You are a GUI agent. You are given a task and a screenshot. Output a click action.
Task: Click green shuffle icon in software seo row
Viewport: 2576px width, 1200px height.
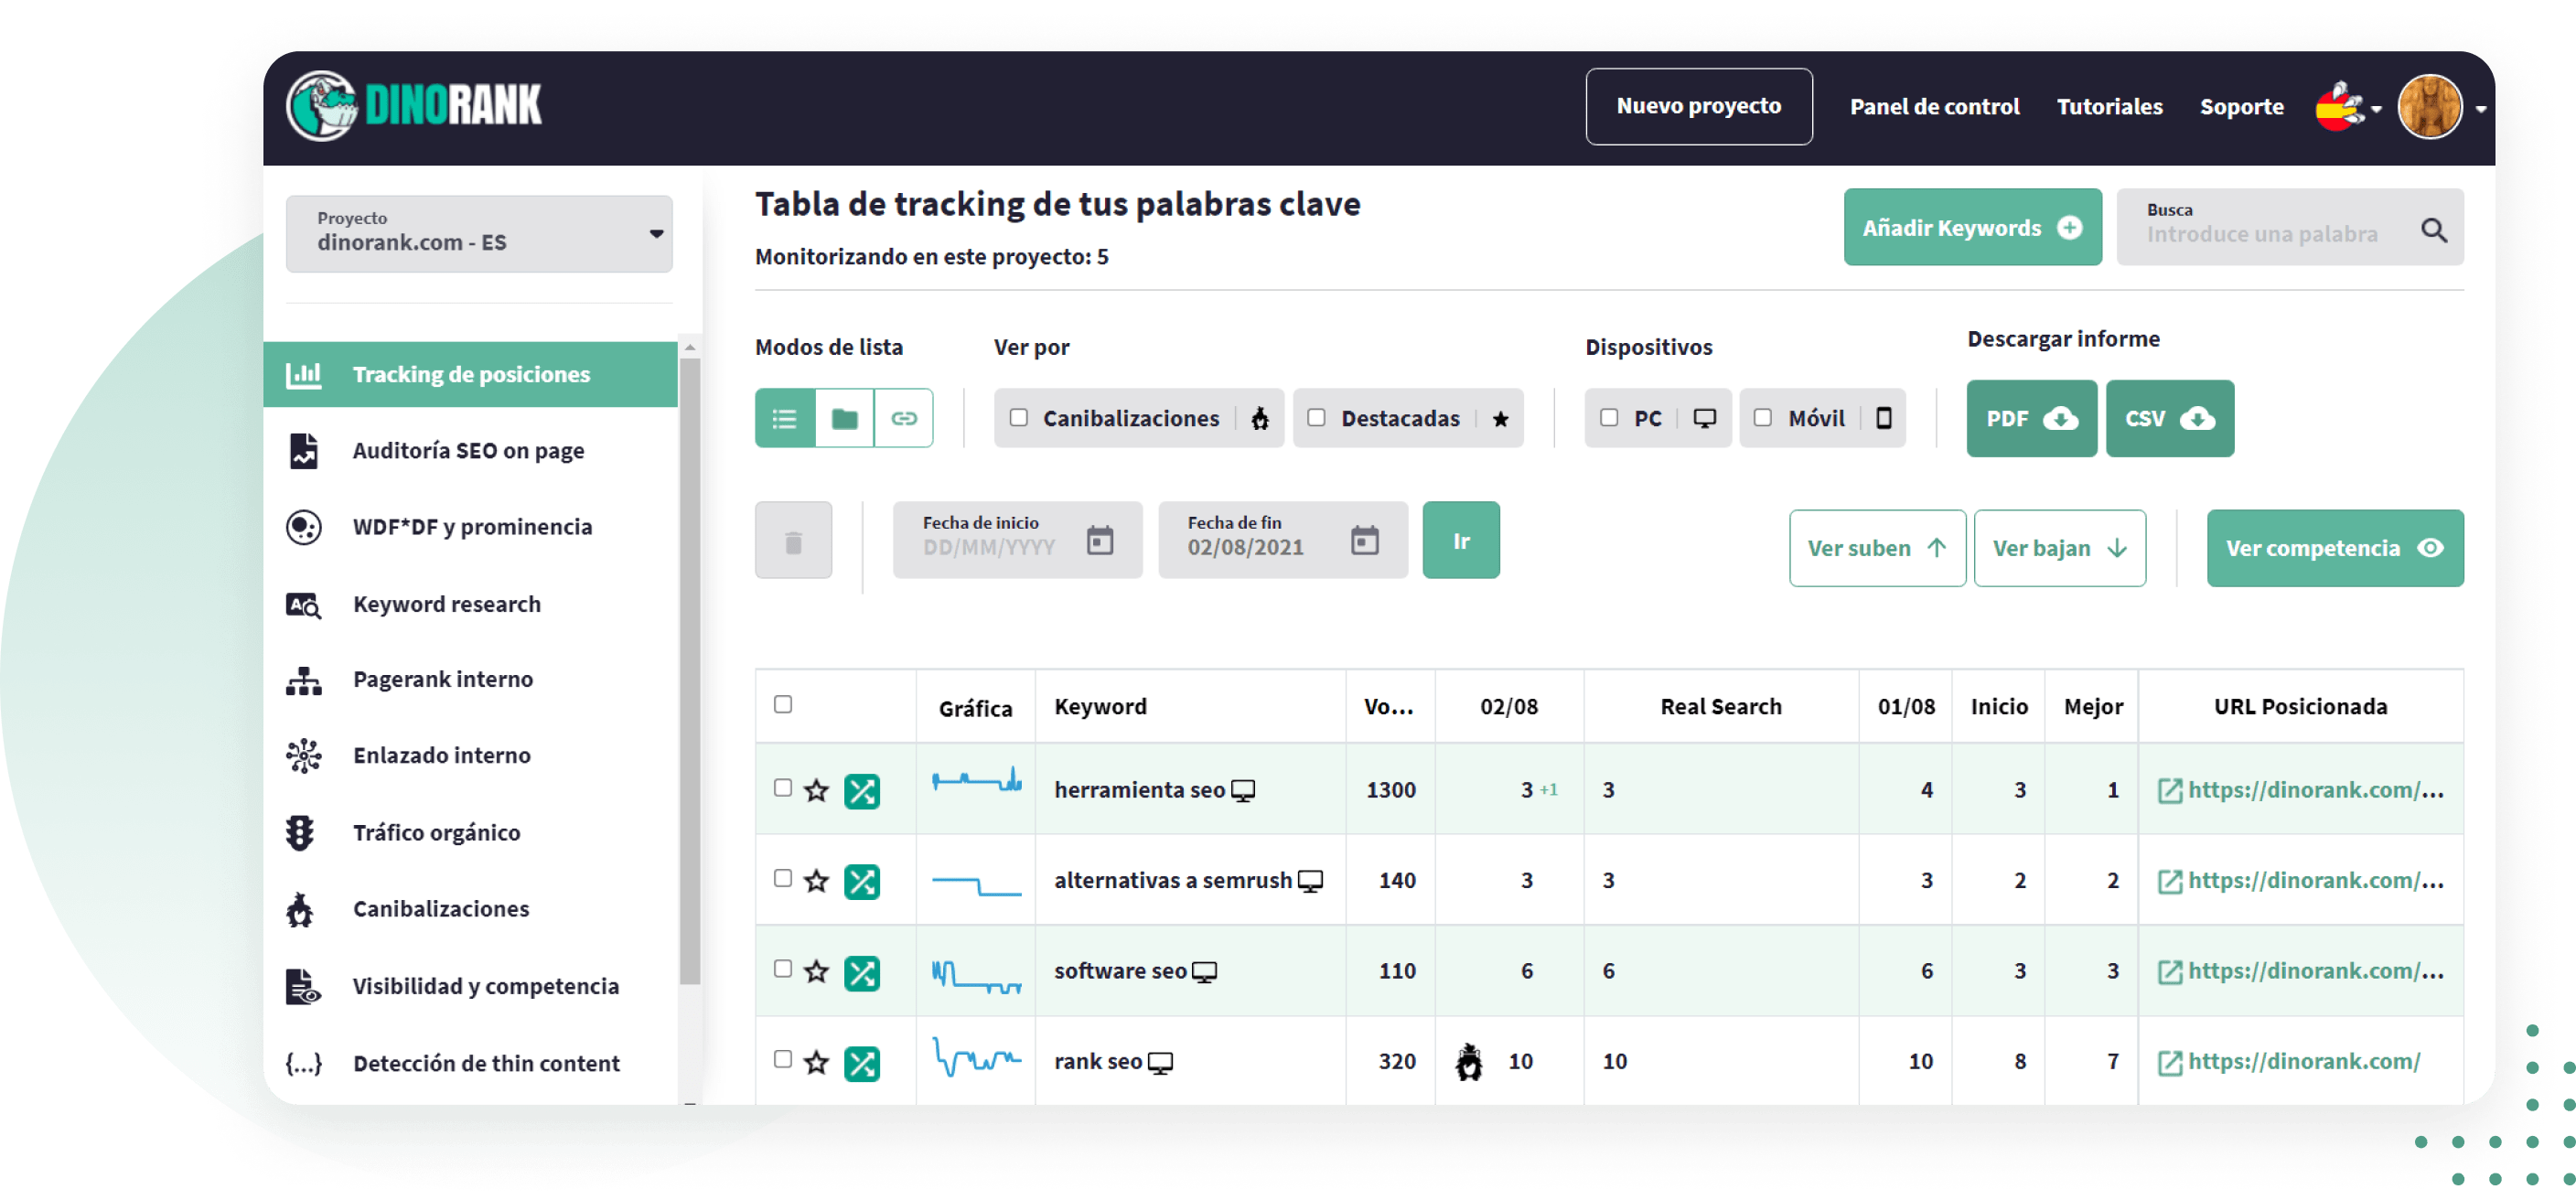861,973
